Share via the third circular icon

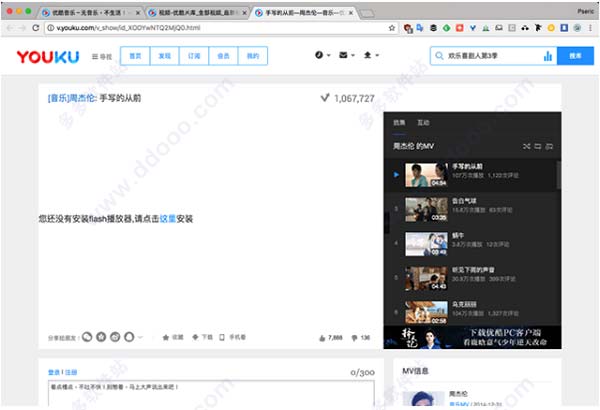(x=115, y=337)
